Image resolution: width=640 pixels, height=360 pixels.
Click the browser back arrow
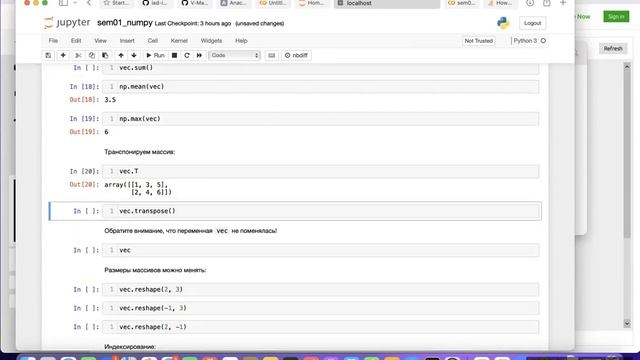click(89, 3)
